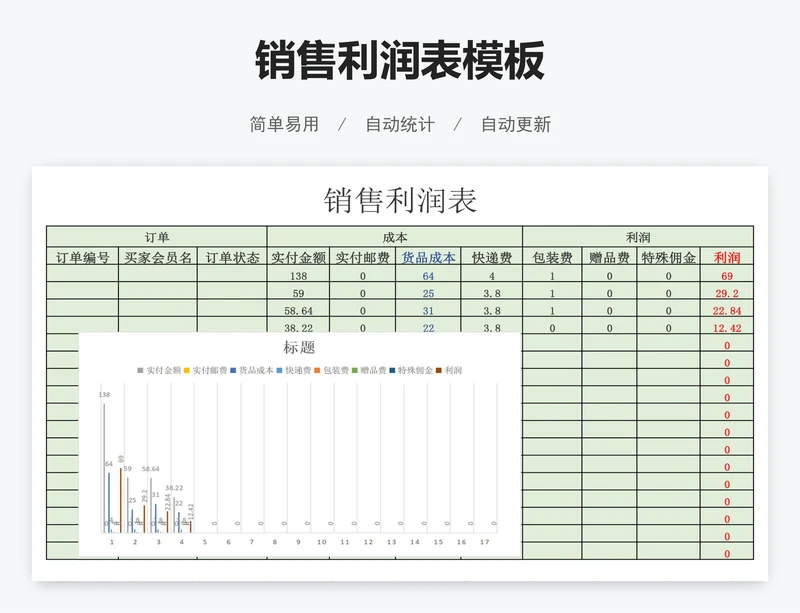Select the red profit cell showing 22.84
The image size is (800, 613).
point(727,311)
